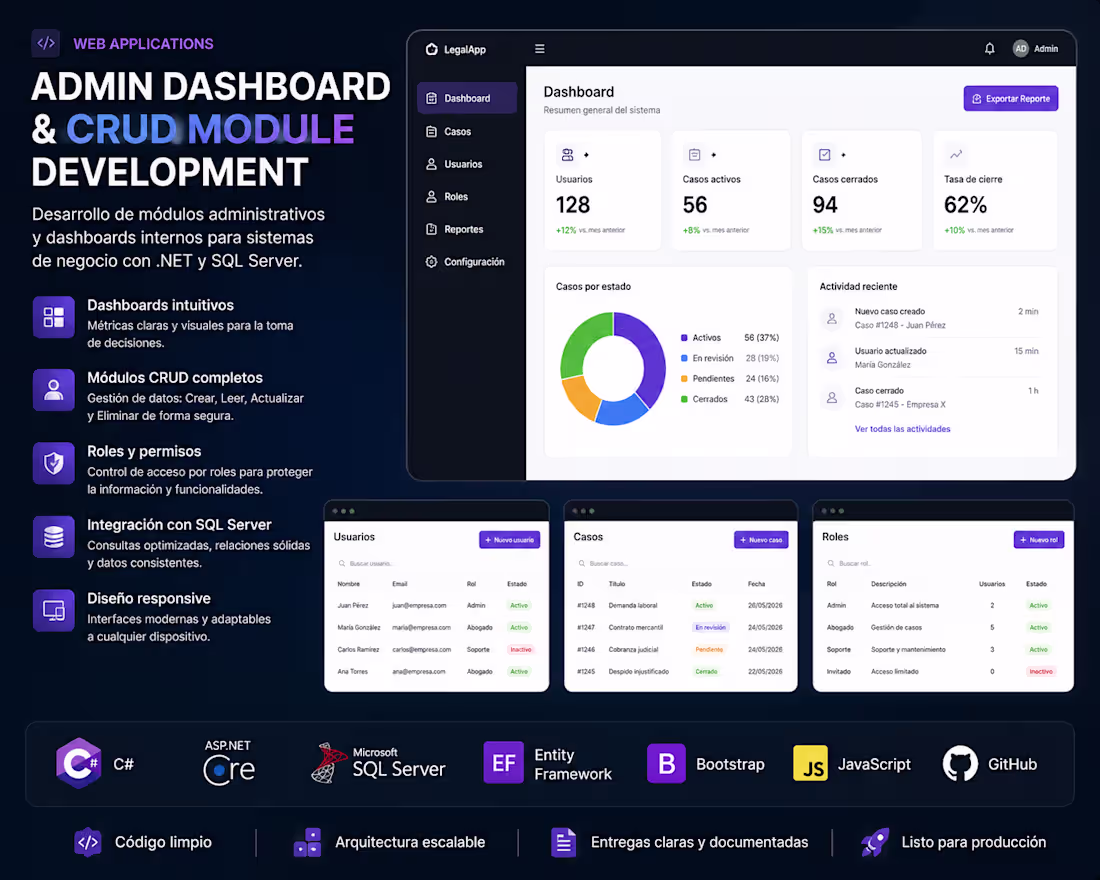Image resolution: width=1100 pixels, height=880 pixels.
Task: Click the code brackets icon beside WEB APPLICATIONS
Action: coord(46,44)
